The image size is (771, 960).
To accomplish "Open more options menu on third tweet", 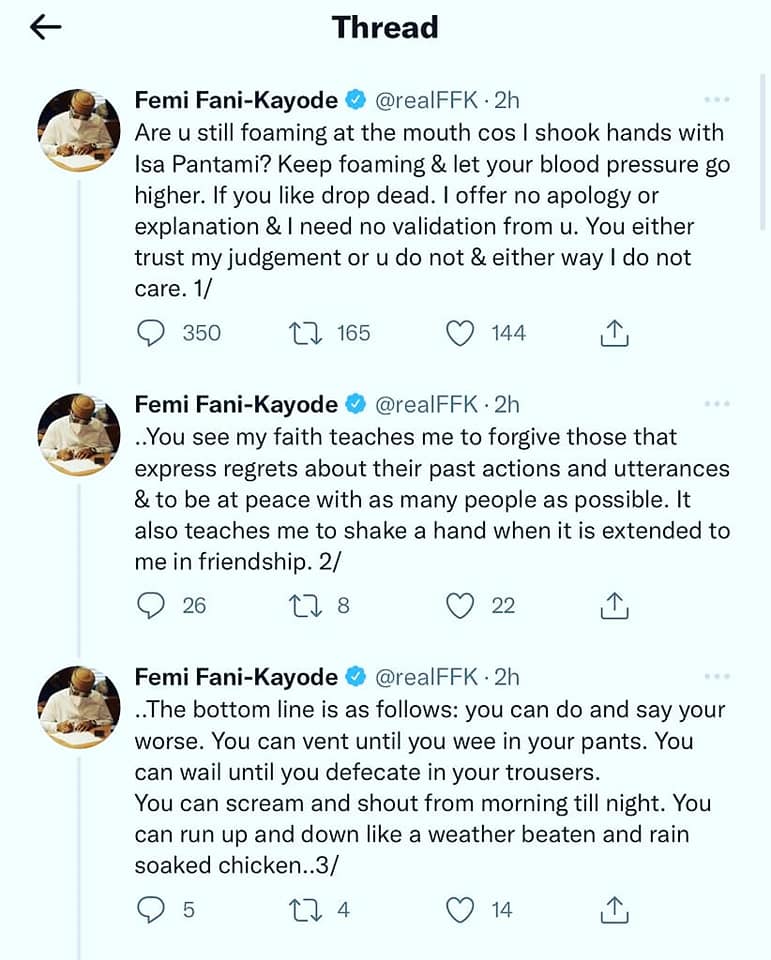I will (x=717, y=677).
